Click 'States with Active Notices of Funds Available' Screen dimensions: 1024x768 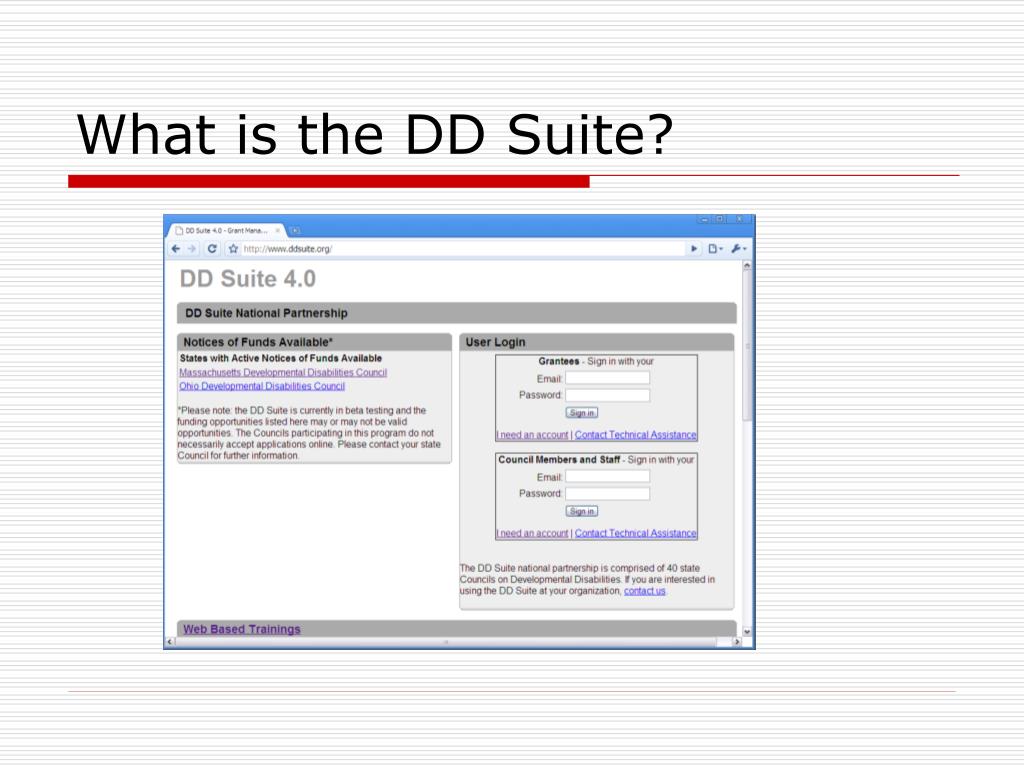tap(281, 359)
